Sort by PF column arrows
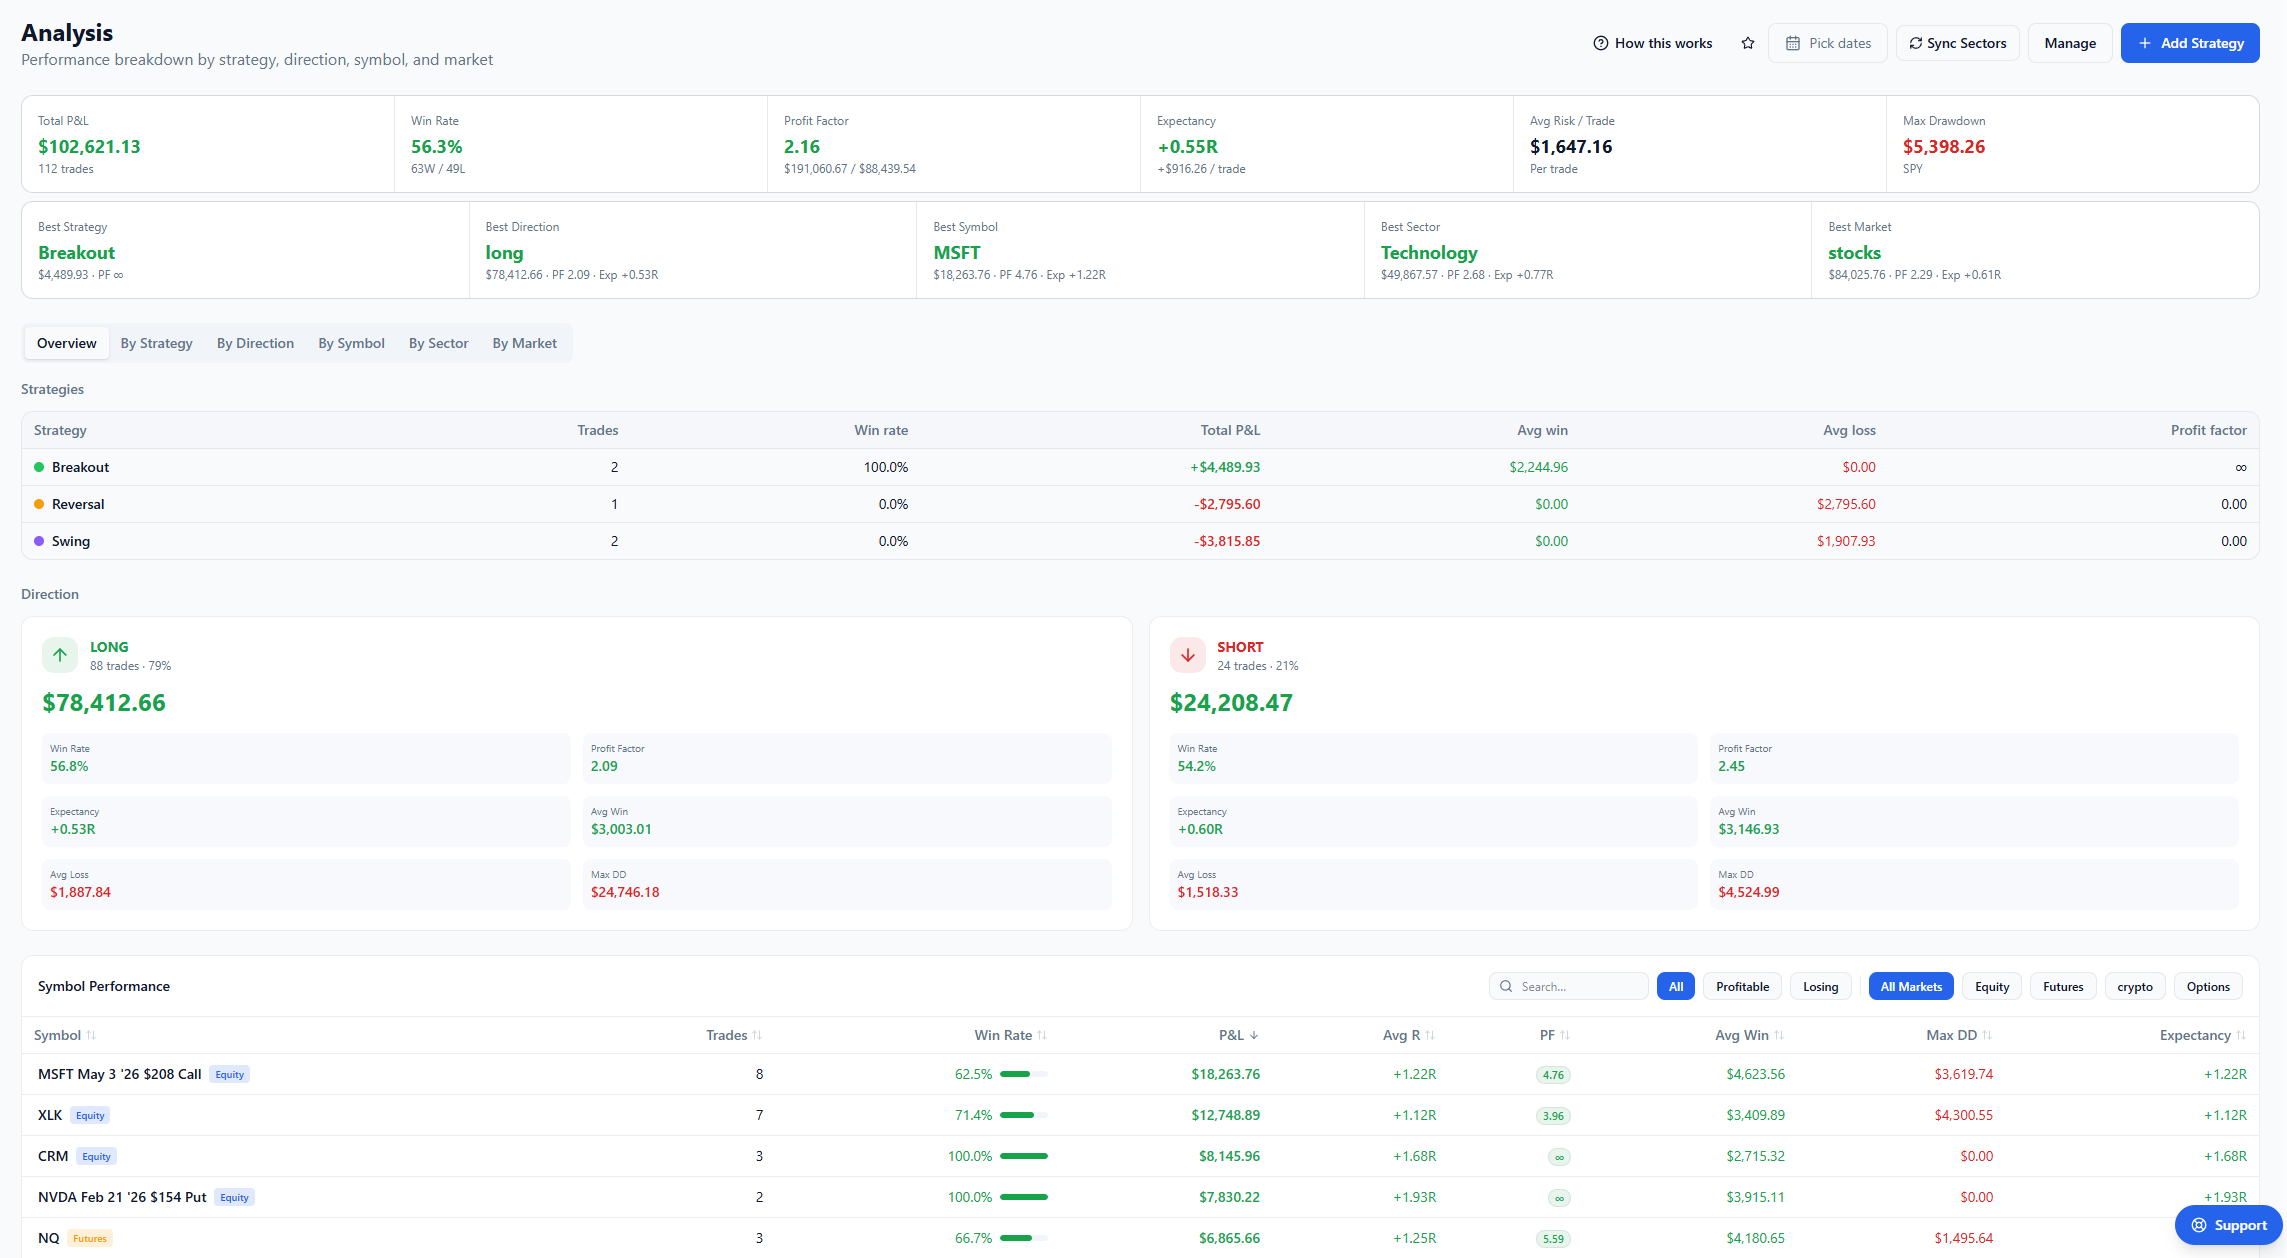The image size is (2287, 1258). coord(1565,1035)
